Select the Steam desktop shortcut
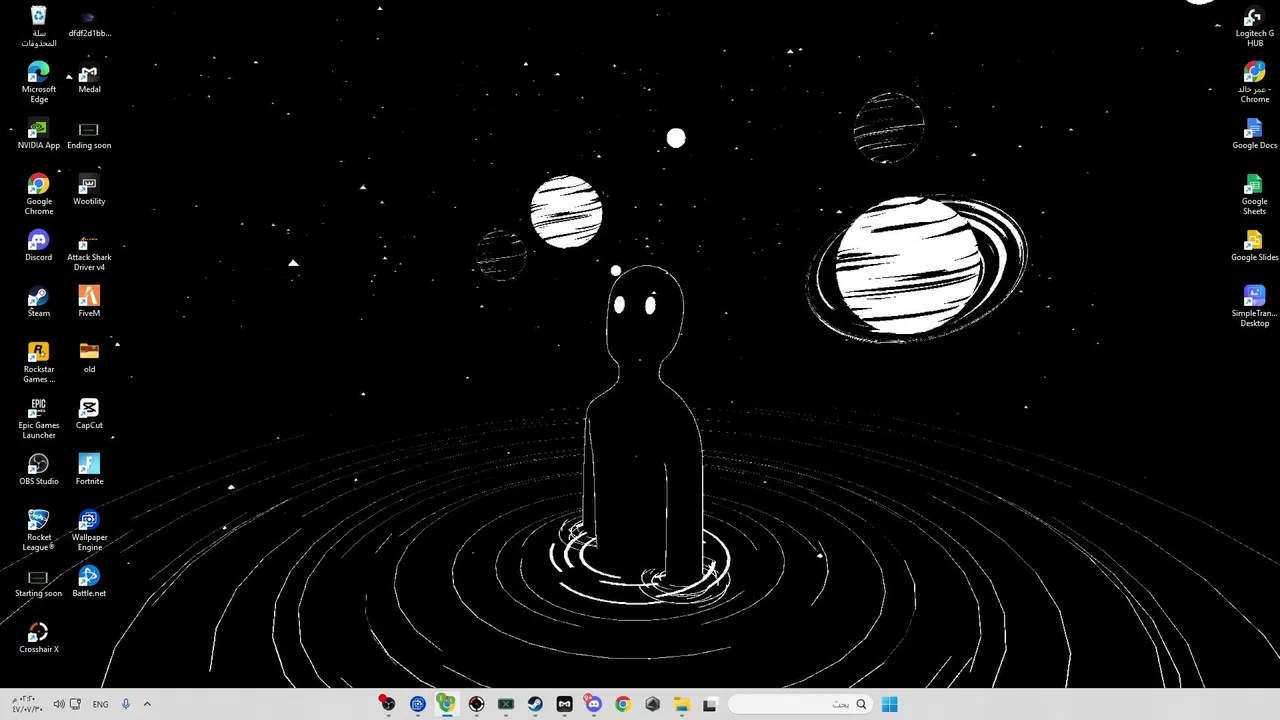This screenshot has height=720, width=1280. [38, 302]
